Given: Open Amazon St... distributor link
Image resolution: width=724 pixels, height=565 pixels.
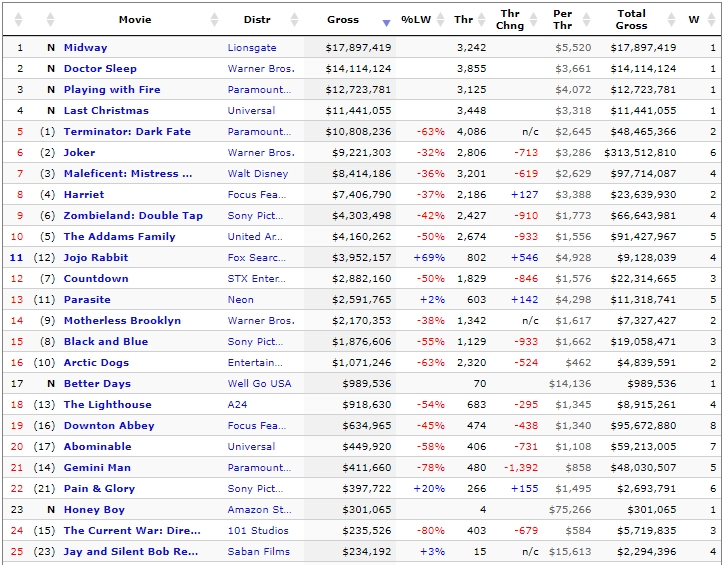Looking at the screenshot, I should tap(259, 510).
